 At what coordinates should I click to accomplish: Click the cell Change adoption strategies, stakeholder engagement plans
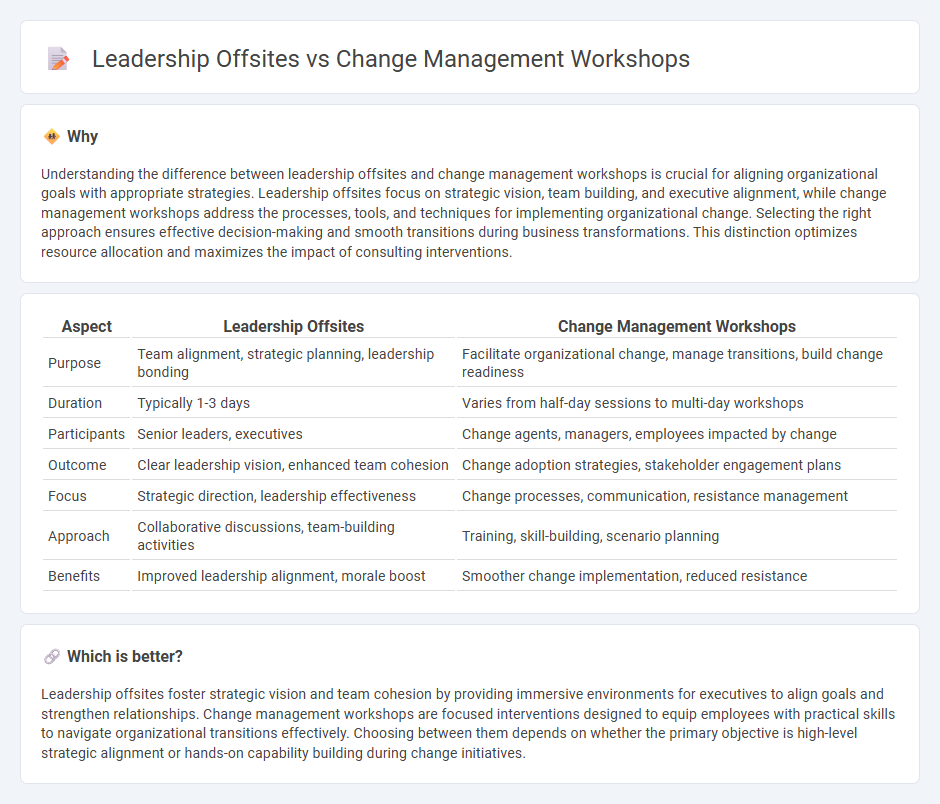point(677,465)
